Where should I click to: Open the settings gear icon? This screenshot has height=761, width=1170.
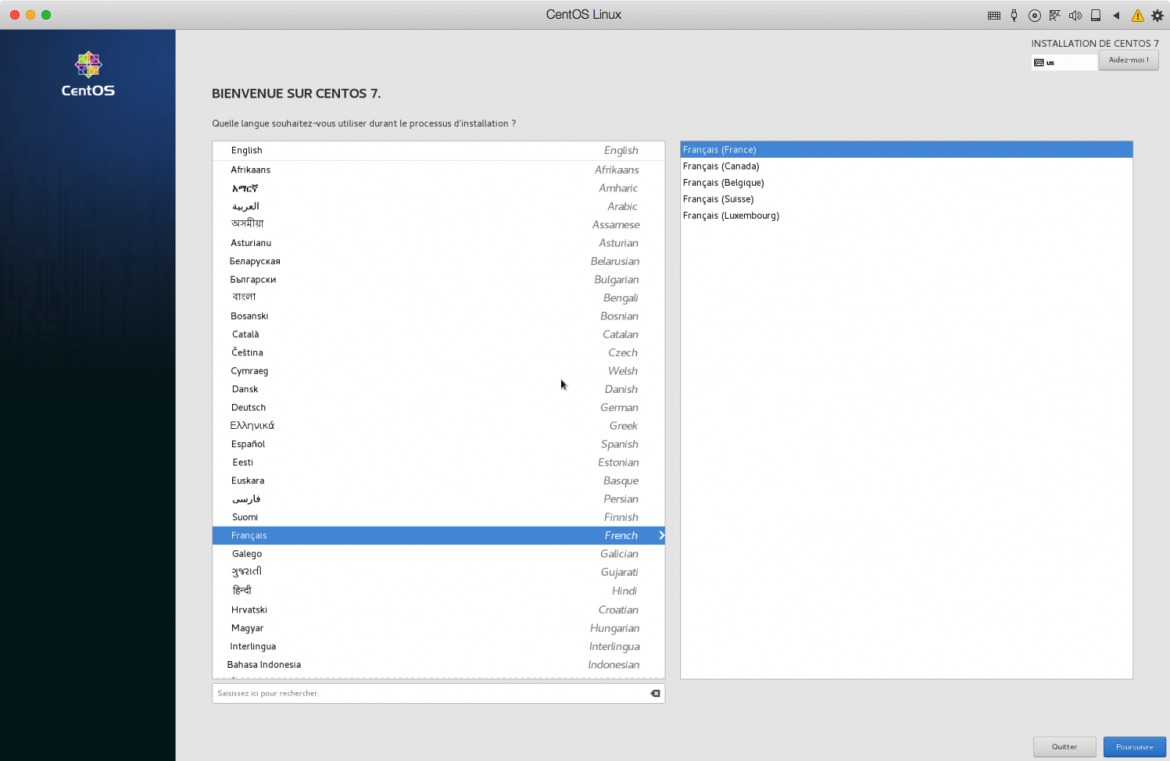1157,15
